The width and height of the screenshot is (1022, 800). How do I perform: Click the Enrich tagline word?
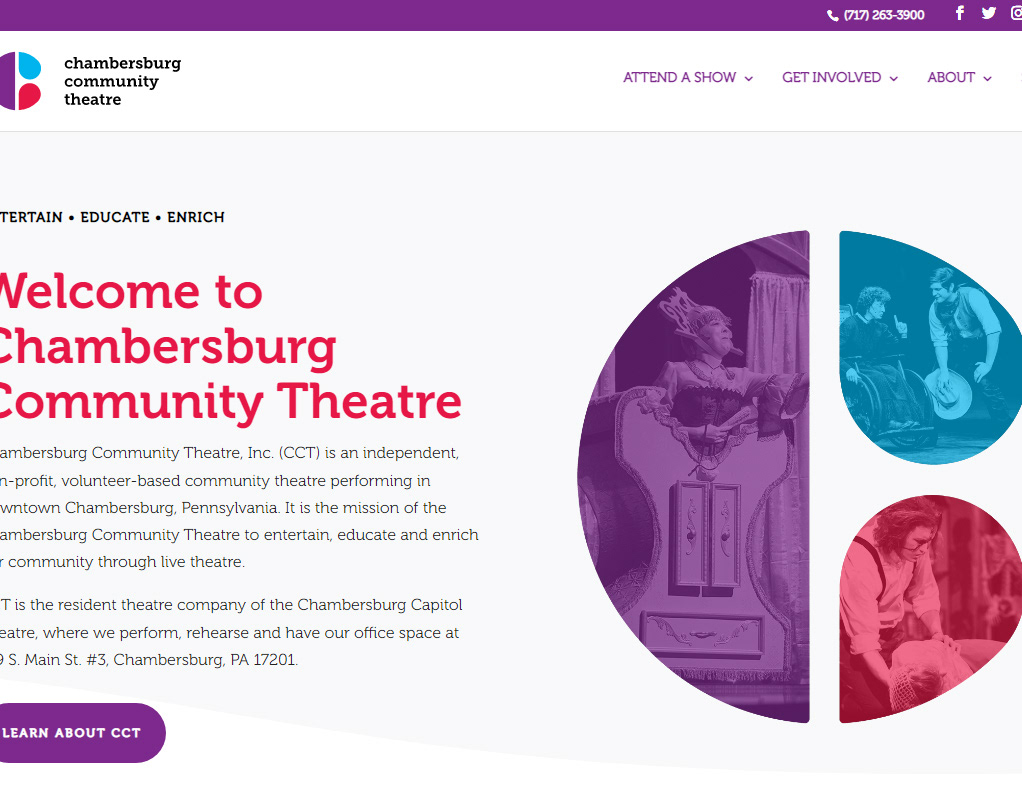(196, 217)
